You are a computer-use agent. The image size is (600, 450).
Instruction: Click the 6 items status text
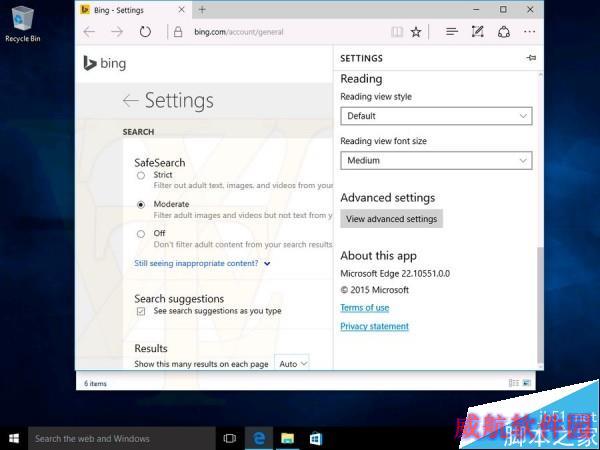coord(95,383)
